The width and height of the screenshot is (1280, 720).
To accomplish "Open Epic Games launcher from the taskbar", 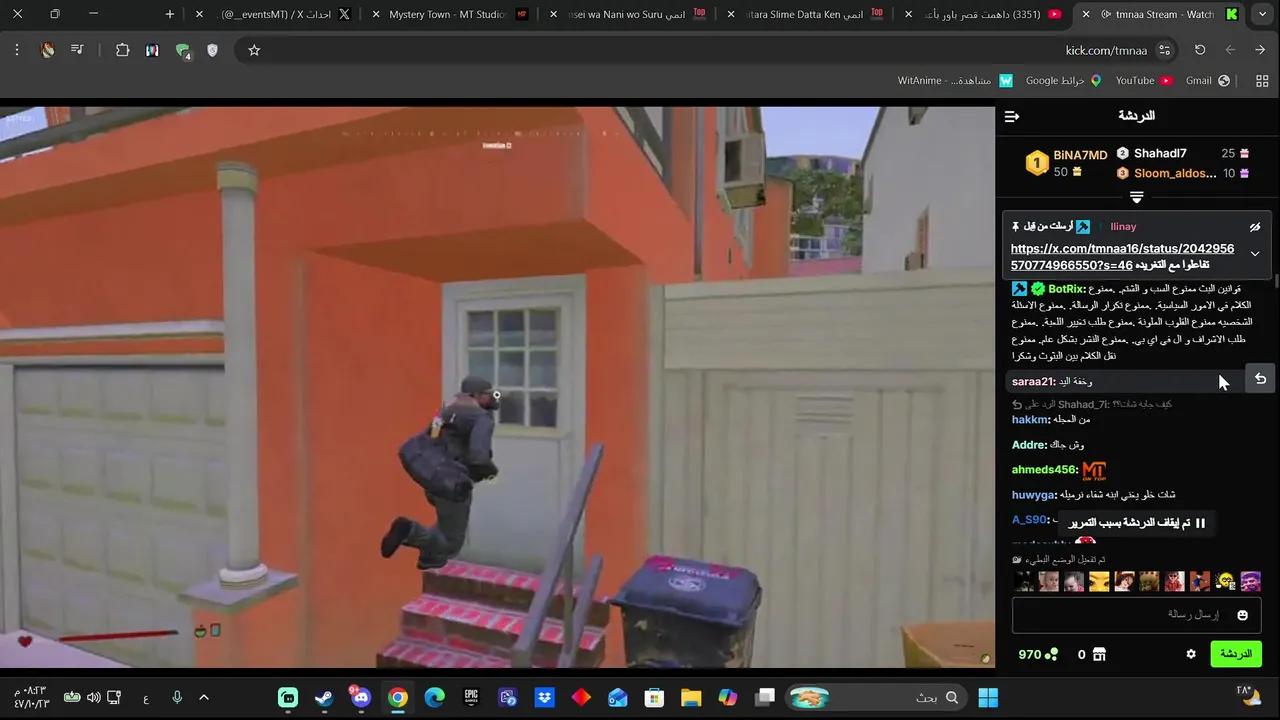I will [471, 697].
